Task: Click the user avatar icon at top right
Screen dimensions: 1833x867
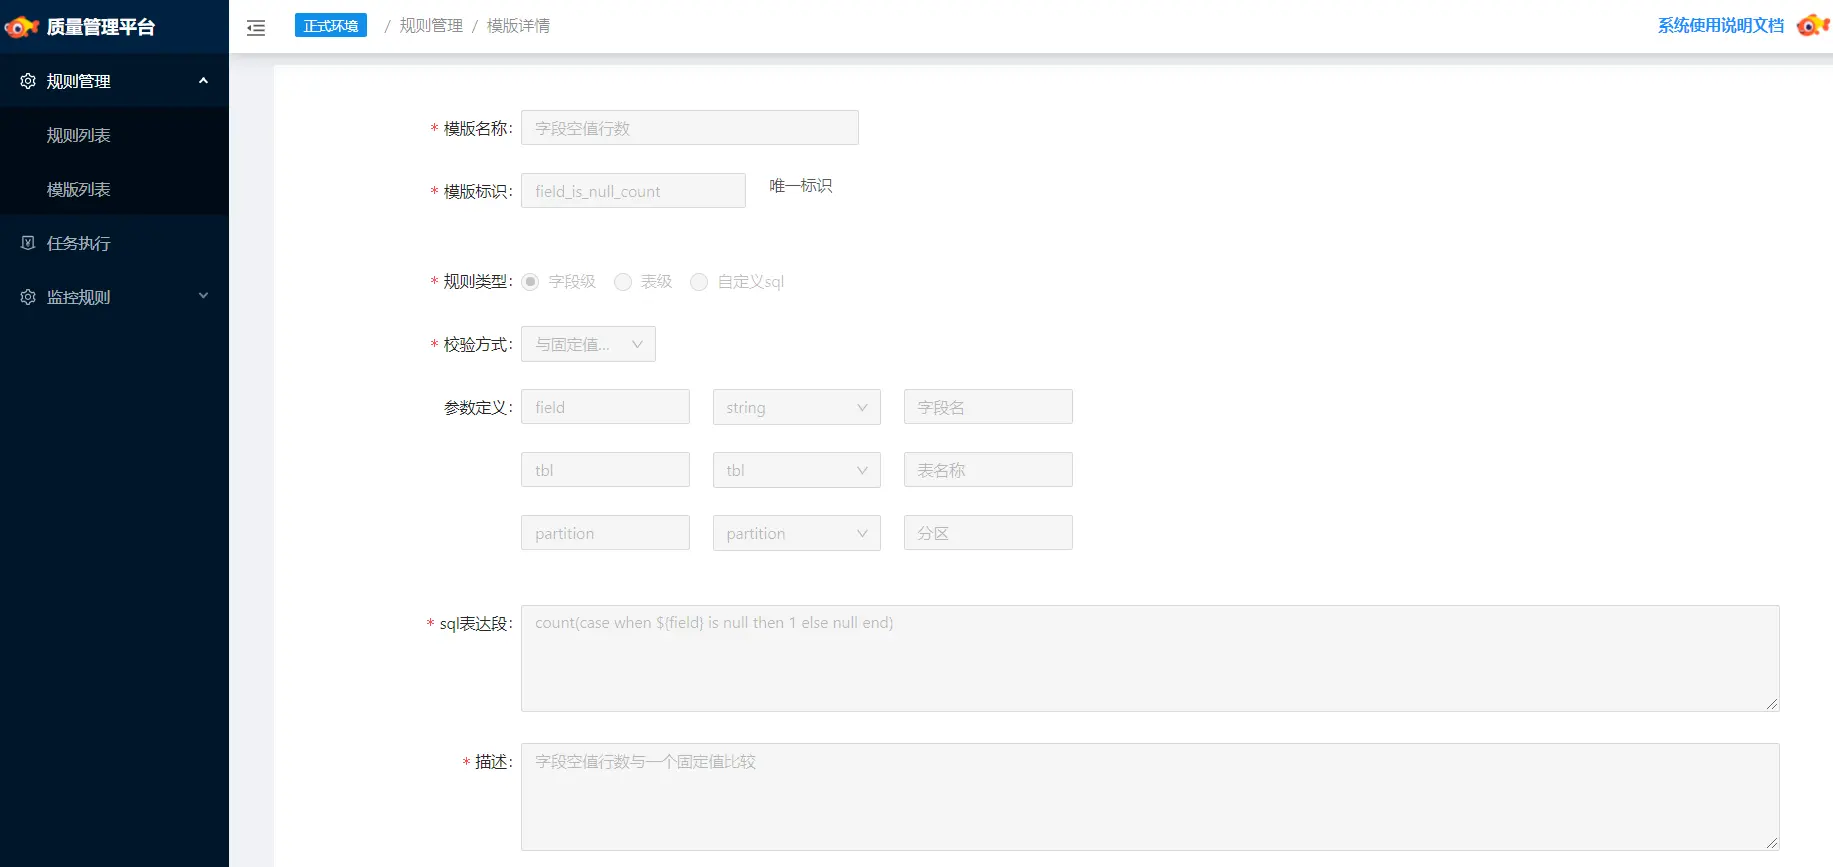Action: (x=1812, y=26)
